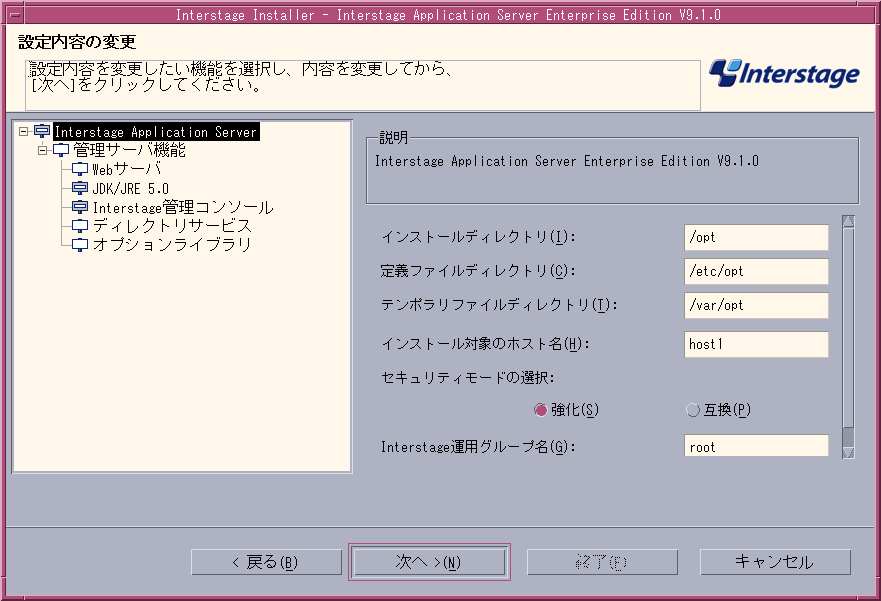Click the greyed 終了(F) finish button

coord(602,562)
